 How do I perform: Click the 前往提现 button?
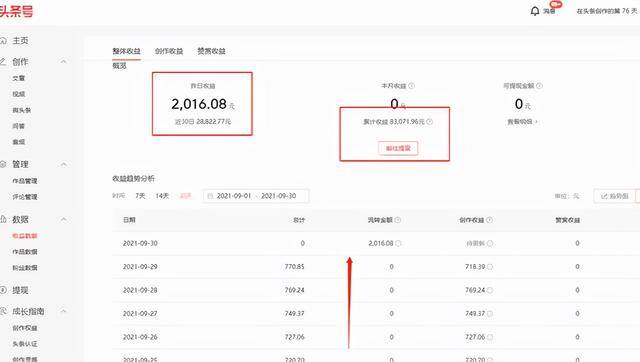[x=398, y=148]
